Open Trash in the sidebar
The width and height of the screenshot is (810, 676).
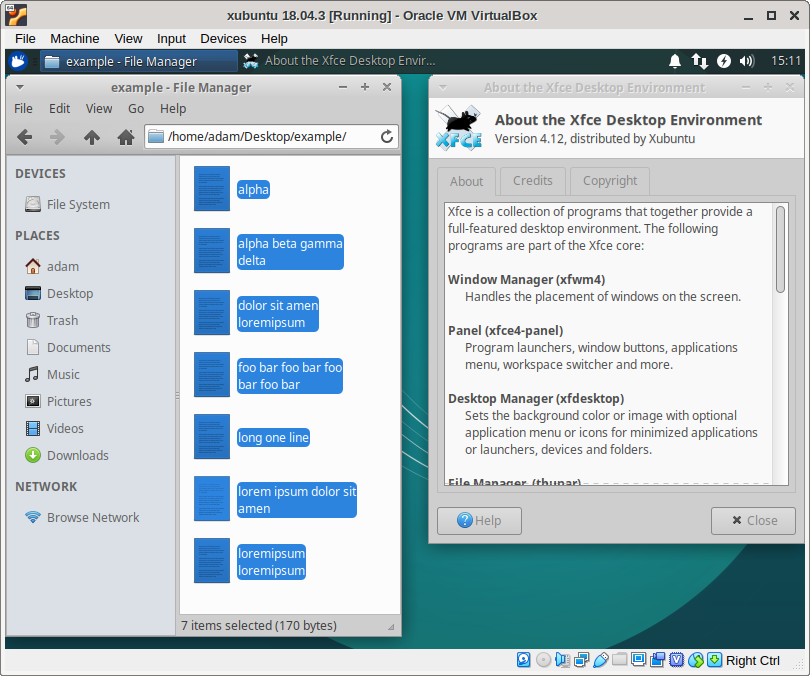pyautogui.click(x=61, y=321)
